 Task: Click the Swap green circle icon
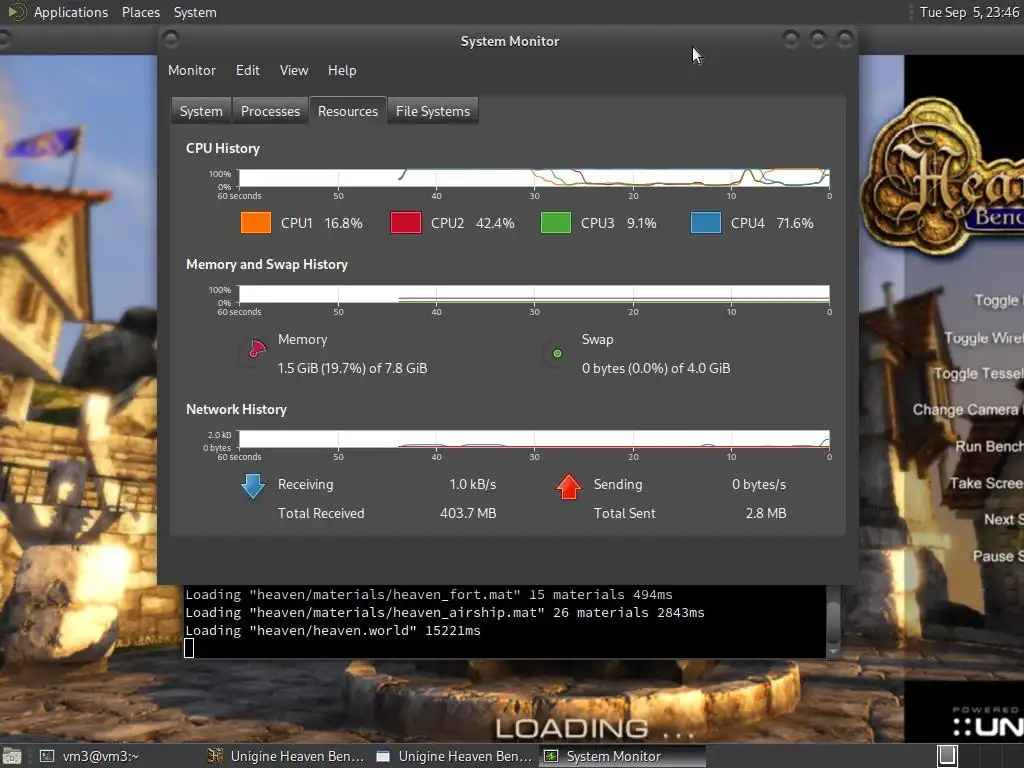coord(557,354)
